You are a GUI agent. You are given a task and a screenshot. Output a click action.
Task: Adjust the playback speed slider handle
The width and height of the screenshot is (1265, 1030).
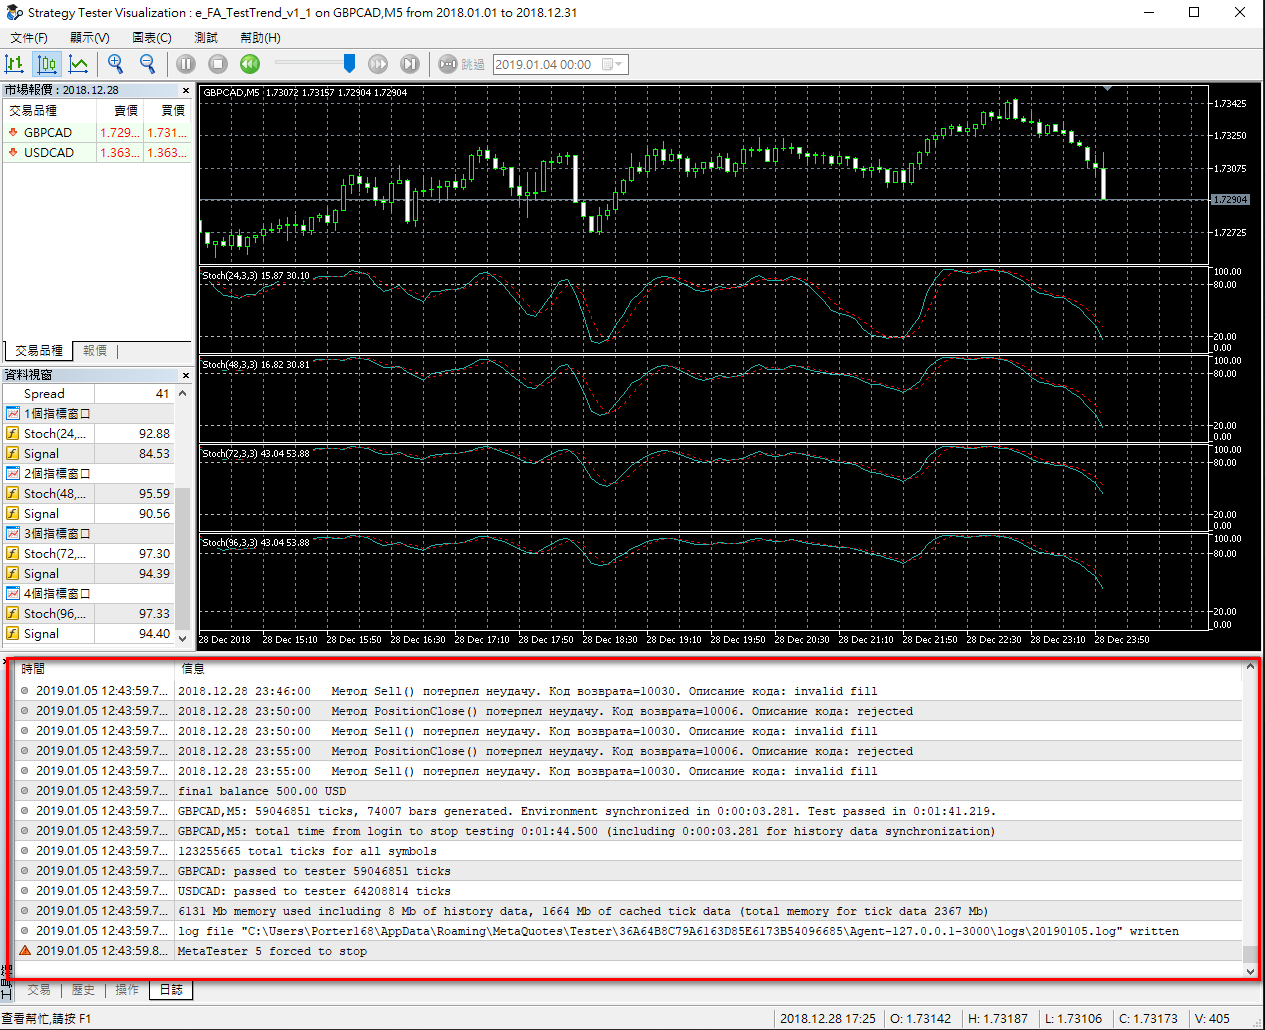[x=349, y=64]
